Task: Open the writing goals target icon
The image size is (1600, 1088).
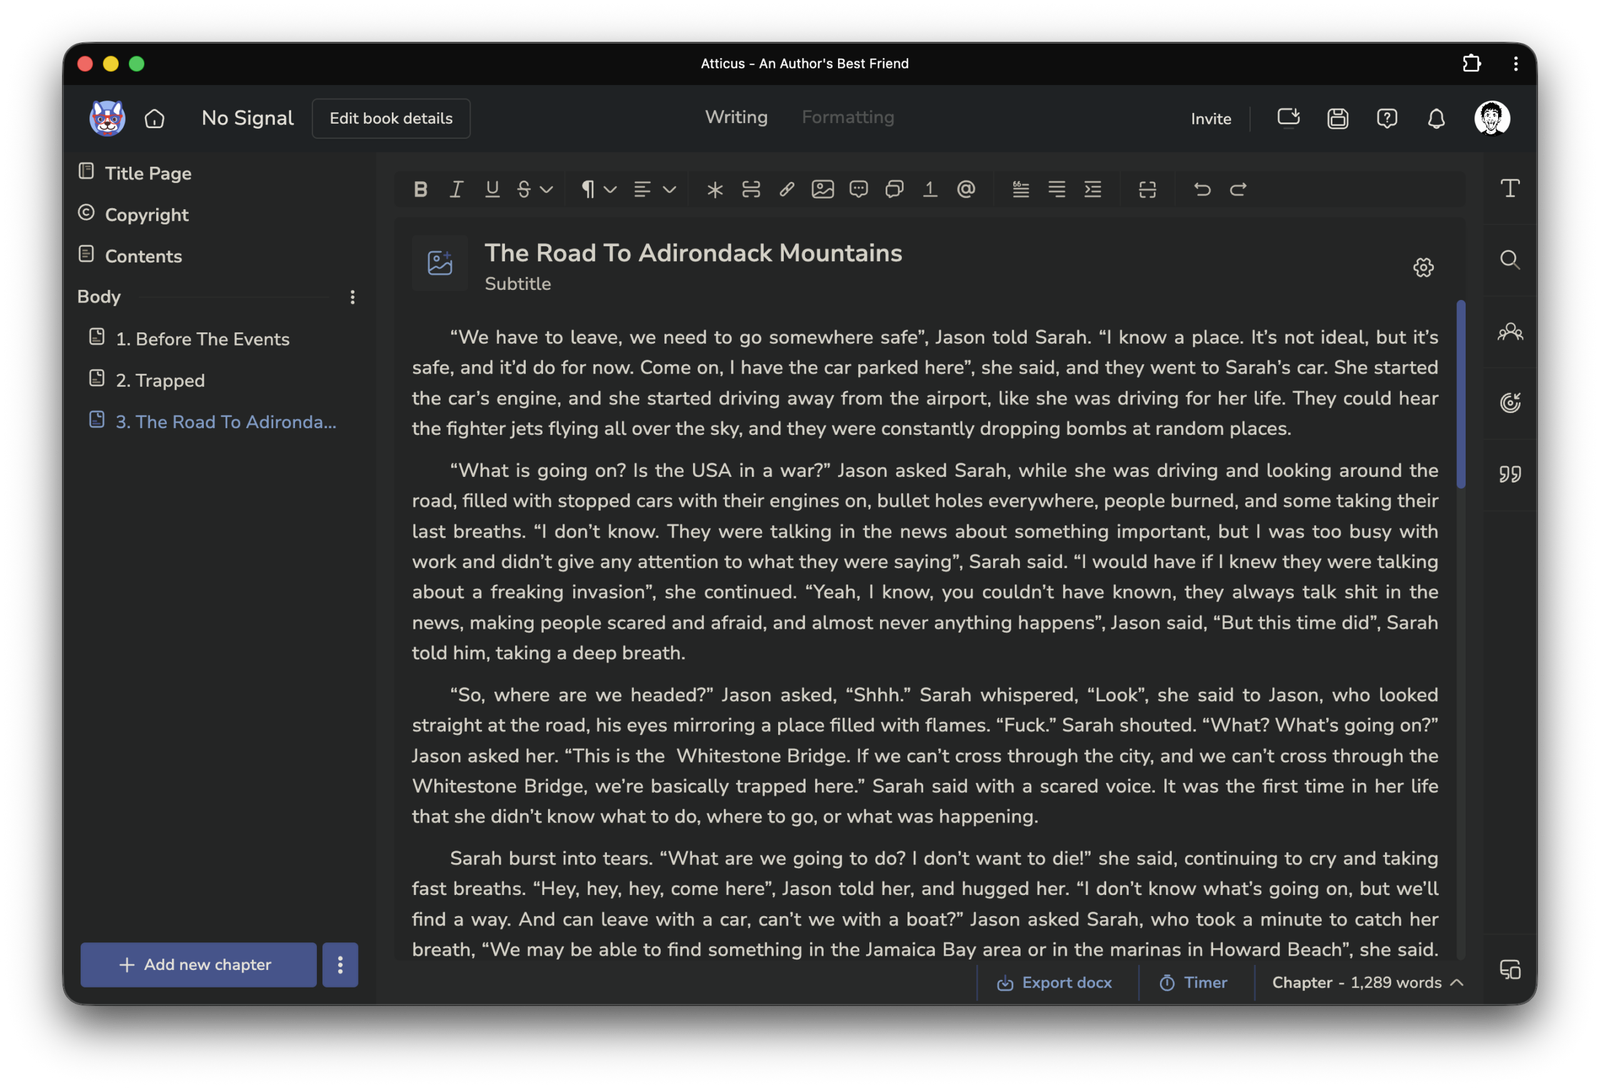Action: coord(1510,402)
